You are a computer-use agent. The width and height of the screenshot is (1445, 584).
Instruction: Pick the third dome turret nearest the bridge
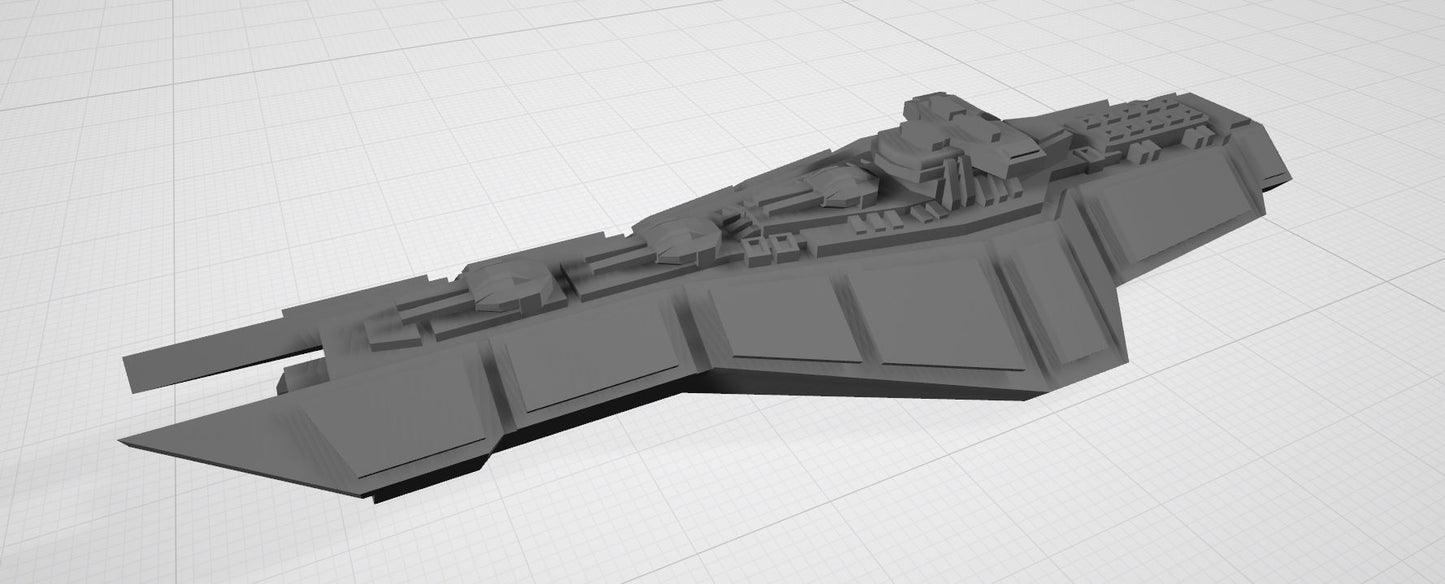pos(838,183)
